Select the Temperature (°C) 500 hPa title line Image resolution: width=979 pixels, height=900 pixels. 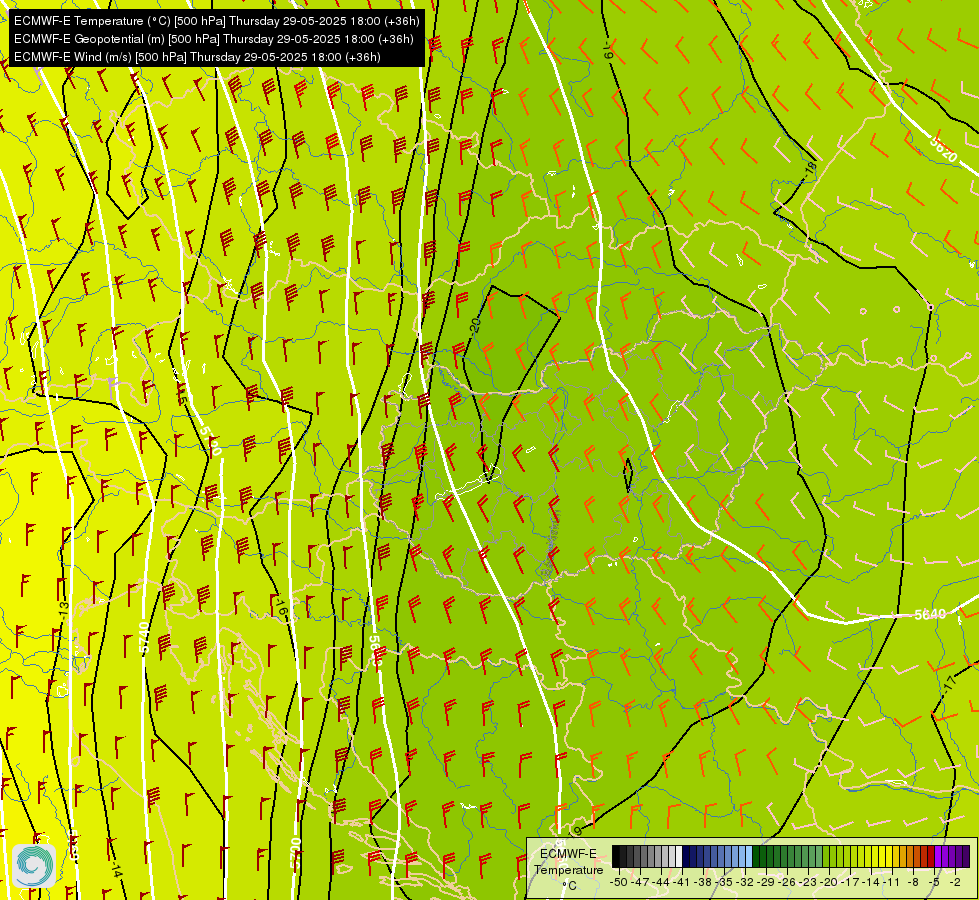point(217,21)
